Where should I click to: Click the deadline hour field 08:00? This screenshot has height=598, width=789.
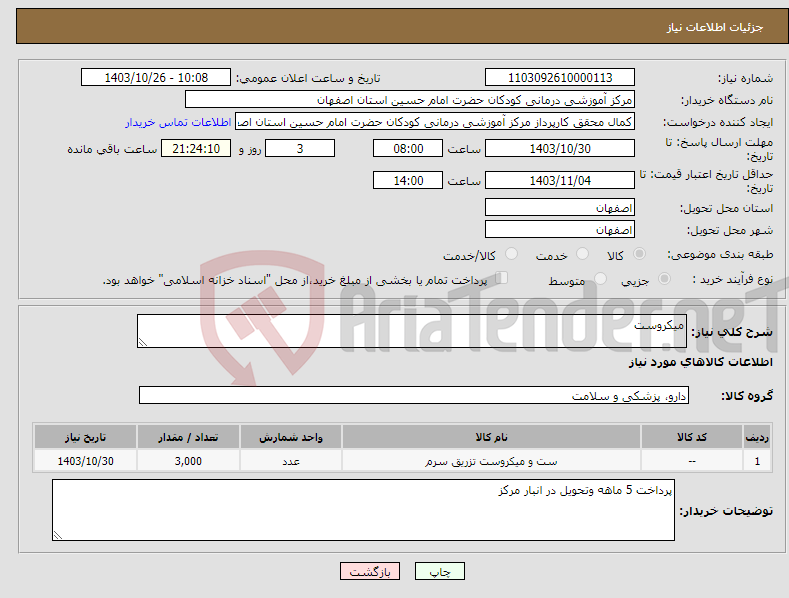pyautogui.click(x=408, y=148)
